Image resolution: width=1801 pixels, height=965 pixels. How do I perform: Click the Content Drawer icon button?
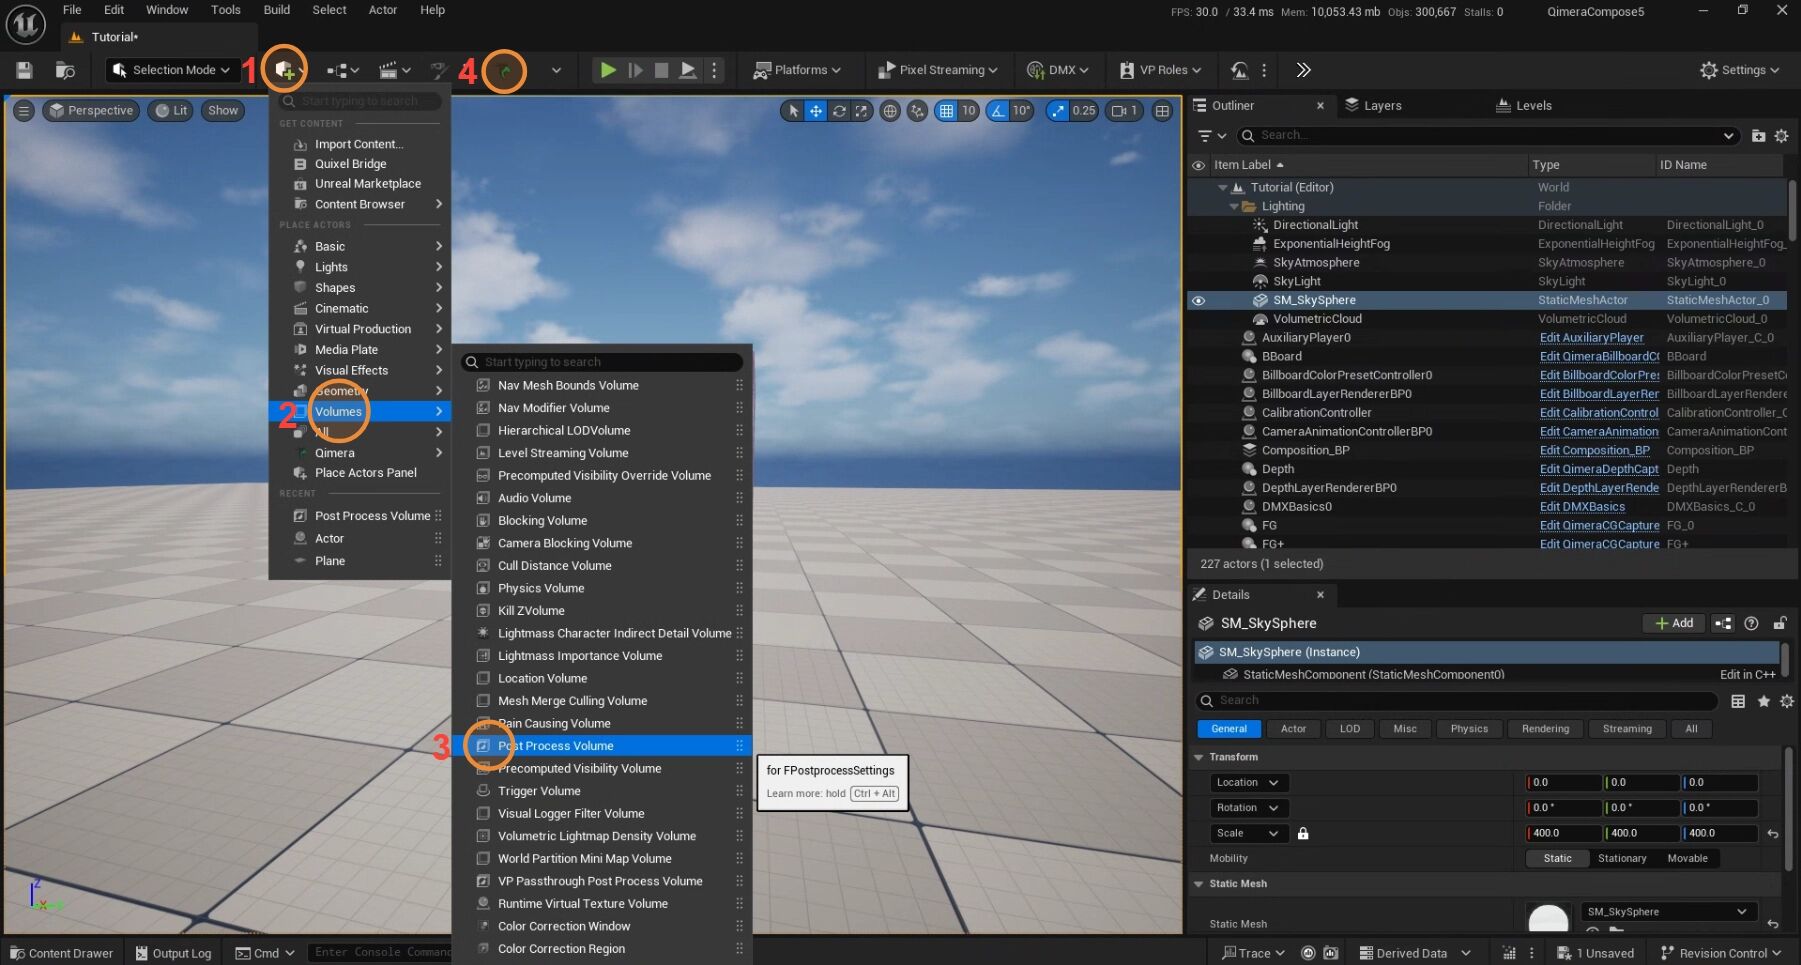point(62,953)
